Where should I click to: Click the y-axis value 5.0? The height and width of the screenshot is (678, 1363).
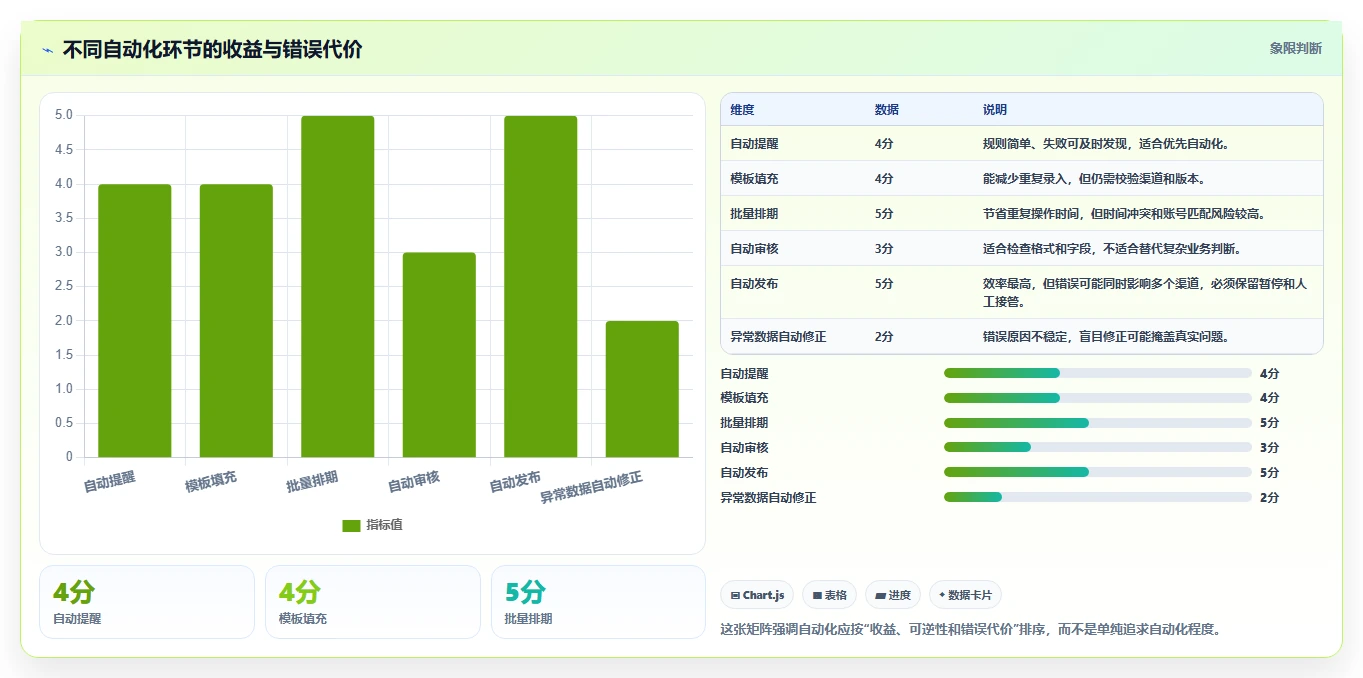tap(63, 115)
